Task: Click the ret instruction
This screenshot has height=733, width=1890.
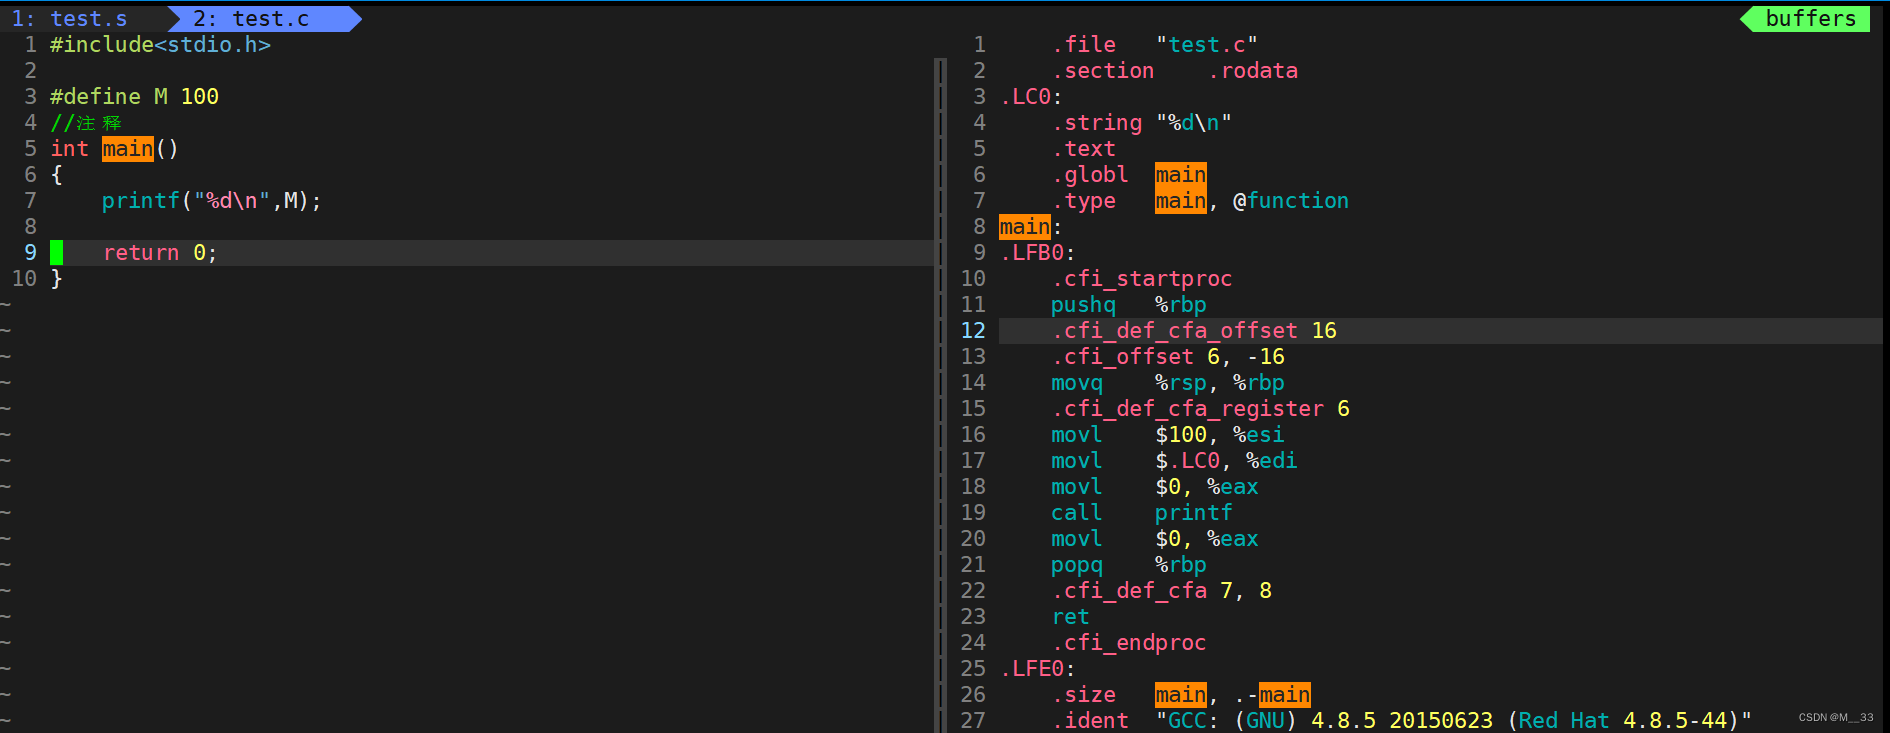Action: 1070,617
